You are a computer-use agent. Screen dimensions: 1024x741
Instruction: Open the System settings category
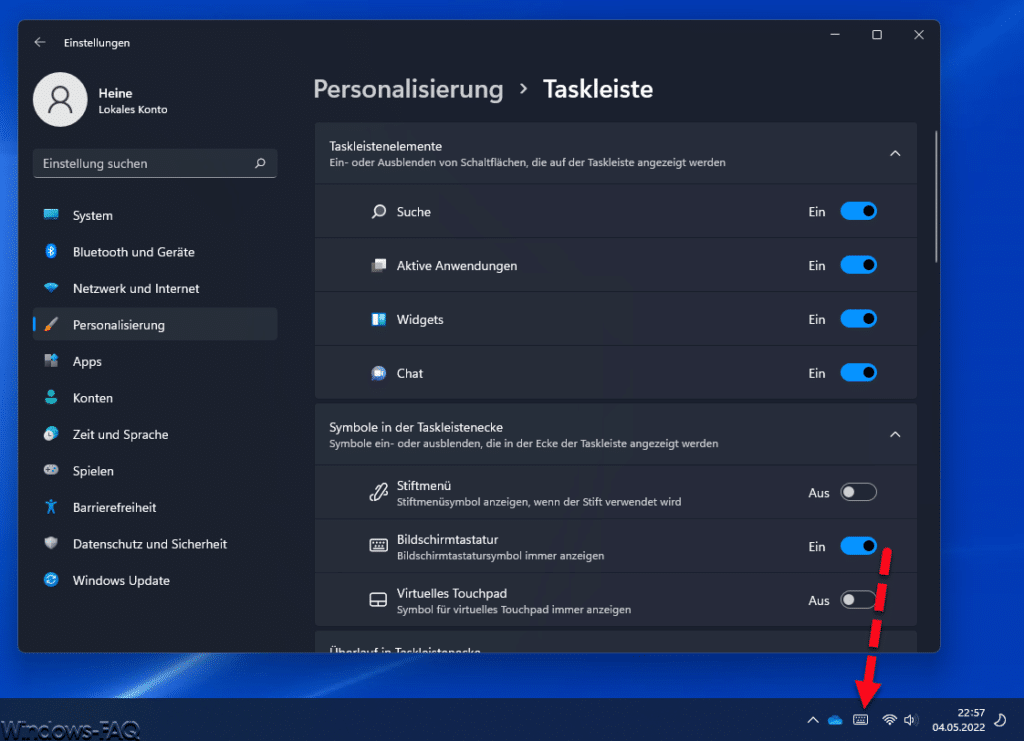(x=155, y=215)
